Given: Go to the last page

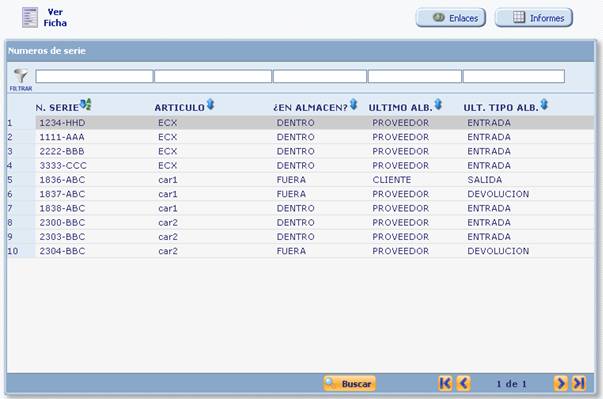Looking at the screenshot, I should pos(579,383).
